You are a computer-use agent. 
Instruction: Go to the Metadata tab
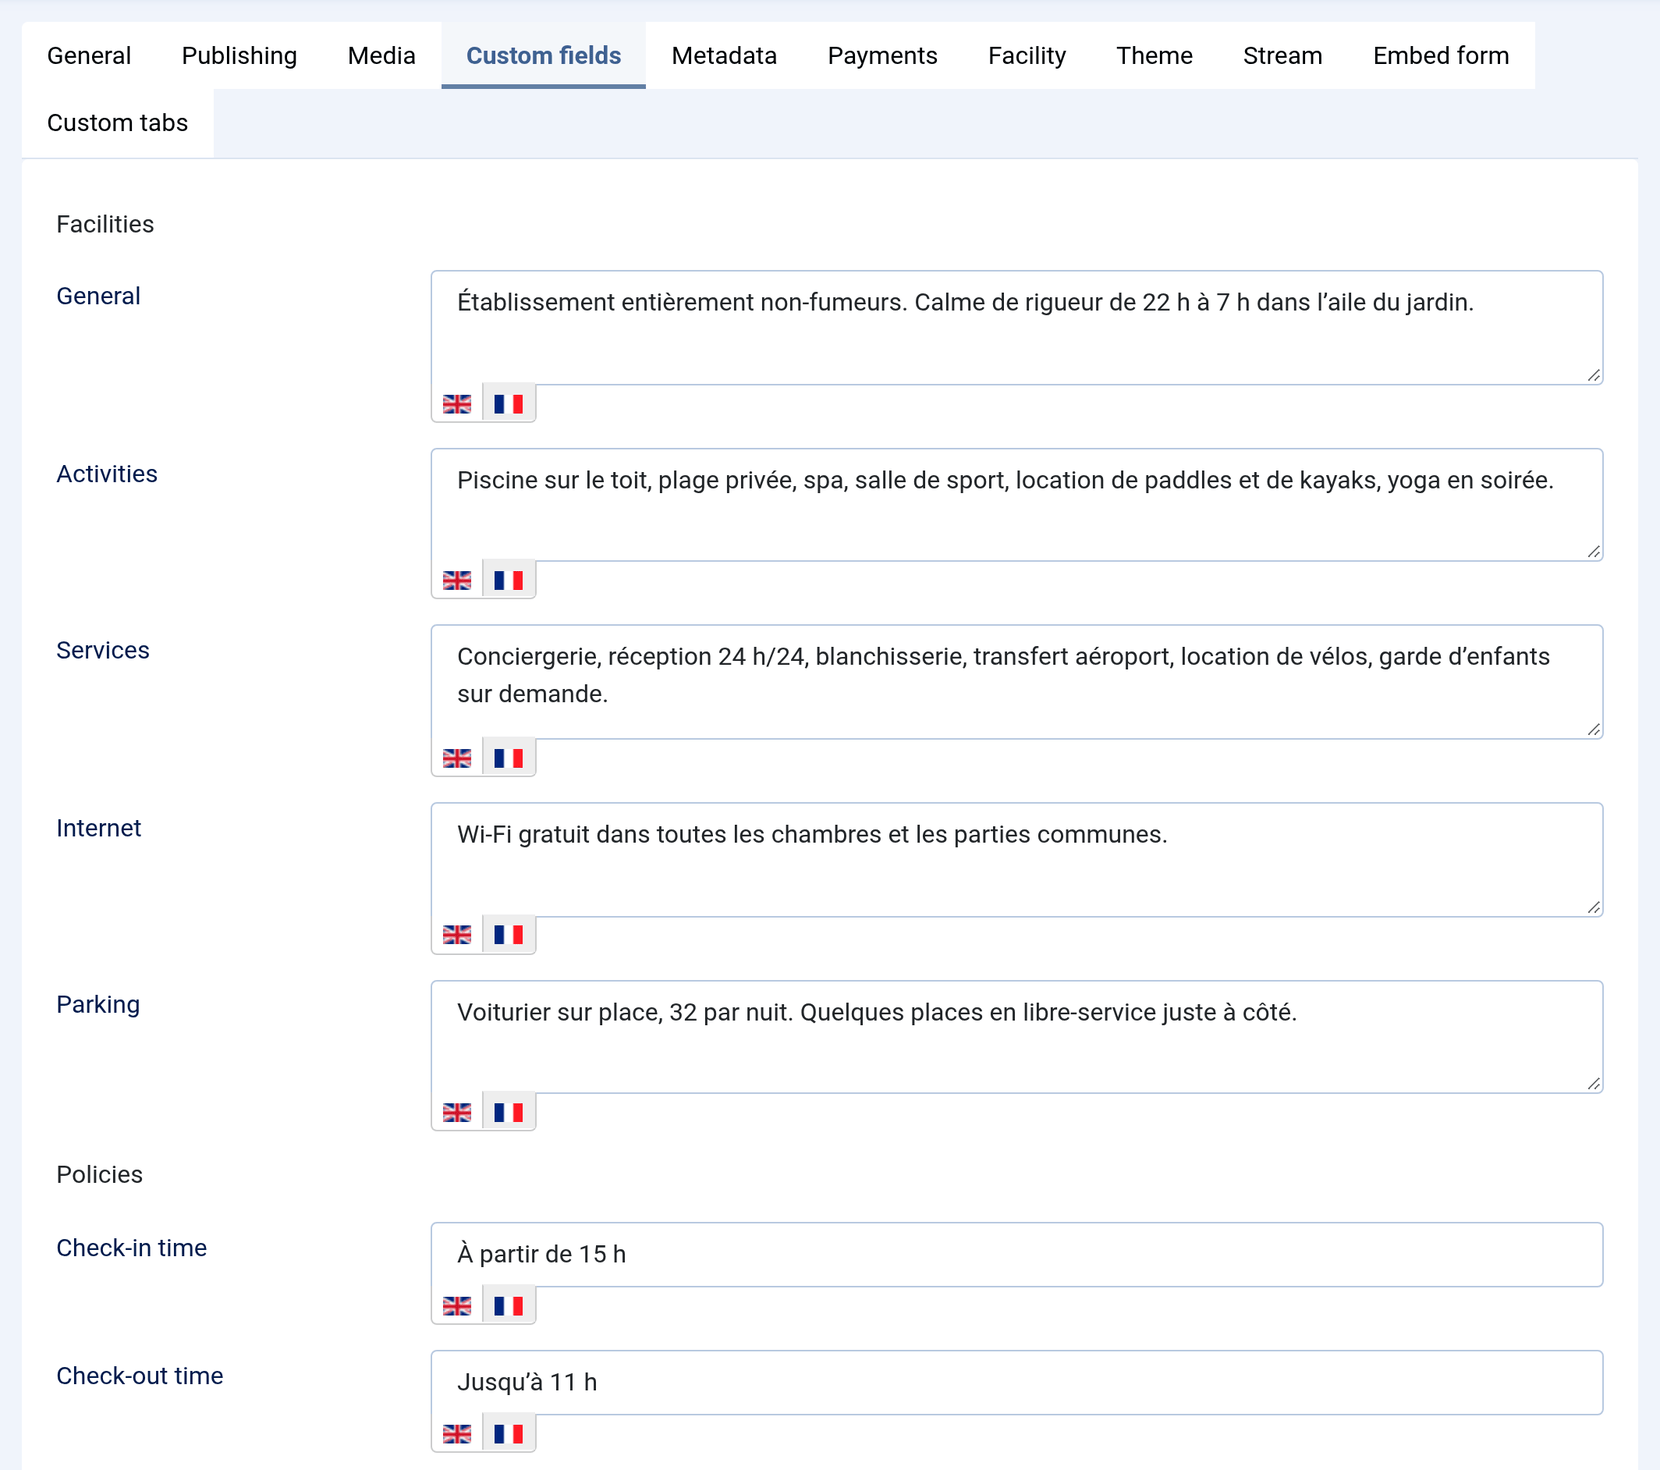pyautogui.click(x=724, y=55)
